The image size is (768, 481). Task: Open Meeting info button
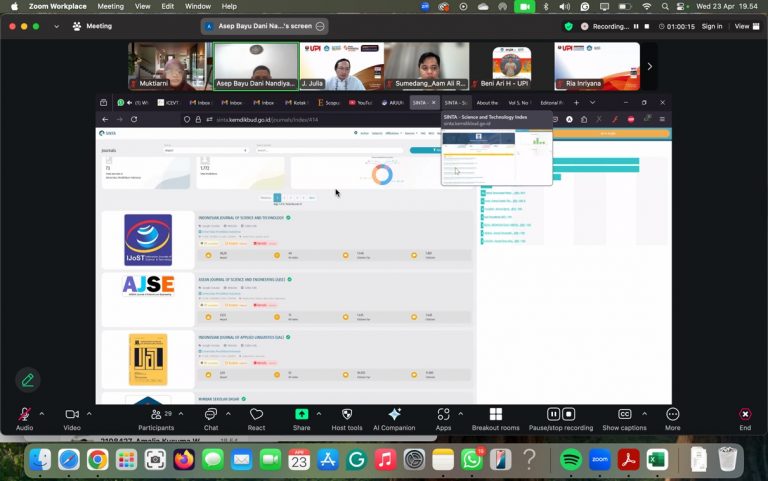click(x=92, y=26)
